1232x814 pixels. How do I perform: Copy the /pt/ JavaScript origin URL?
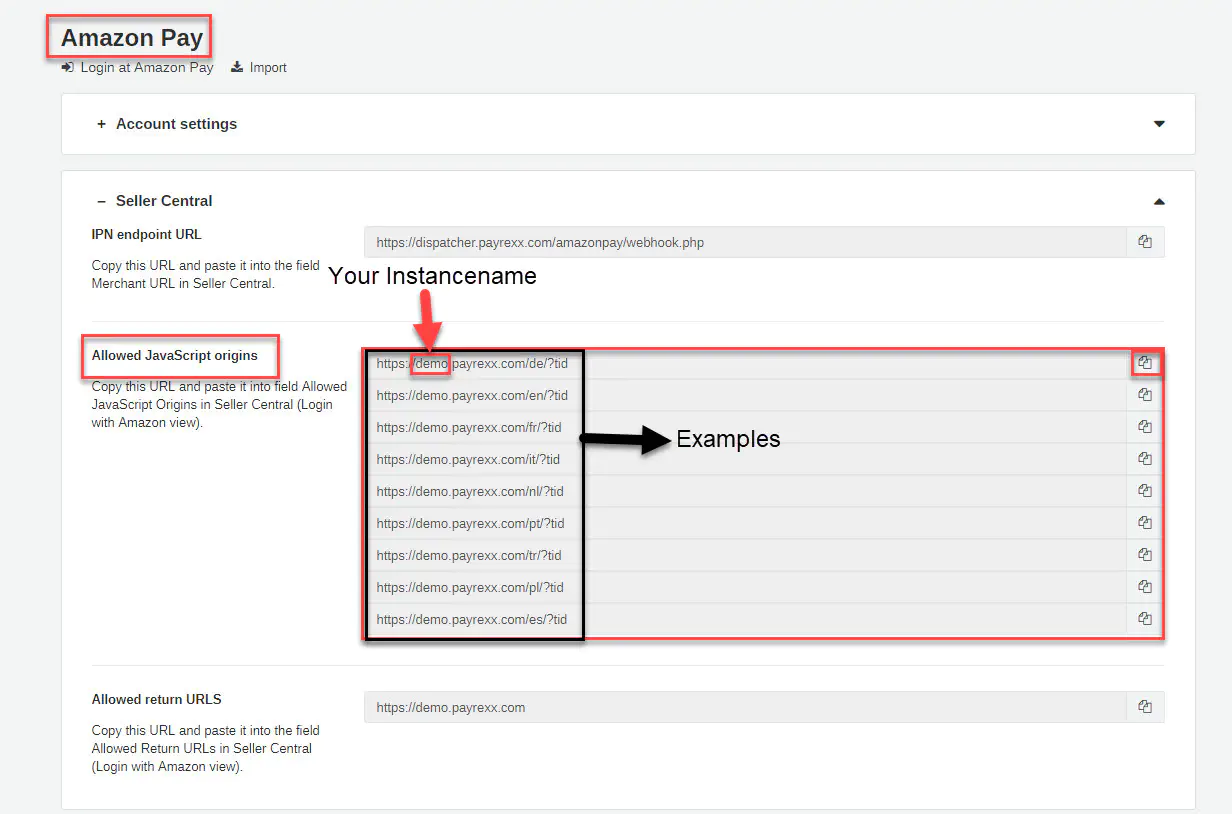(x=1145, y=523)
